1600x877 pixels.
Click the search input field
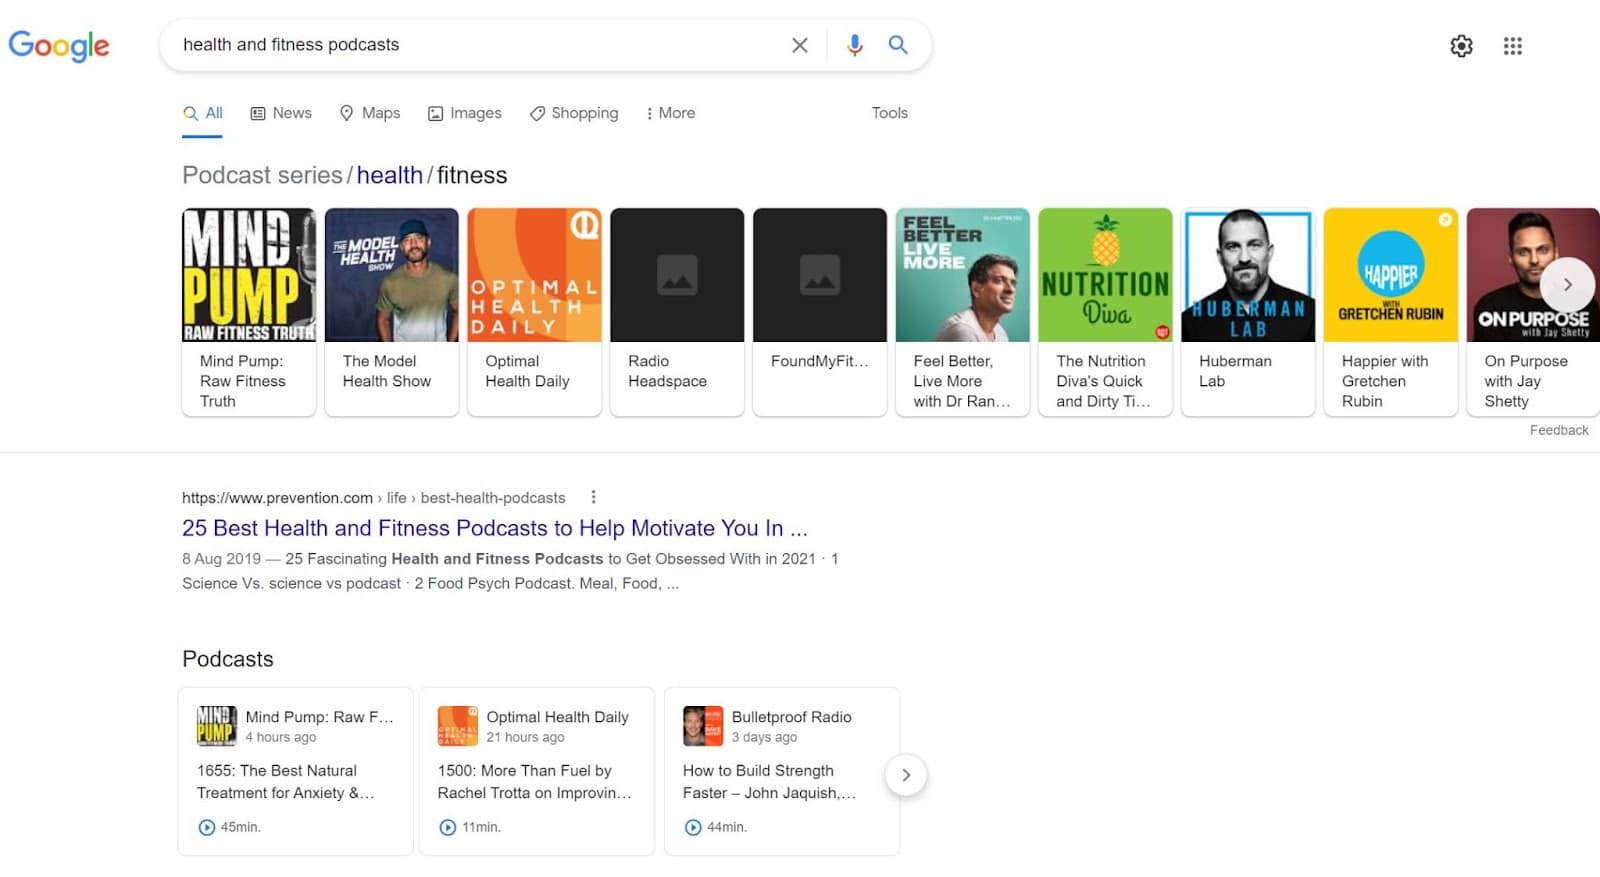[x=470, y=45]
